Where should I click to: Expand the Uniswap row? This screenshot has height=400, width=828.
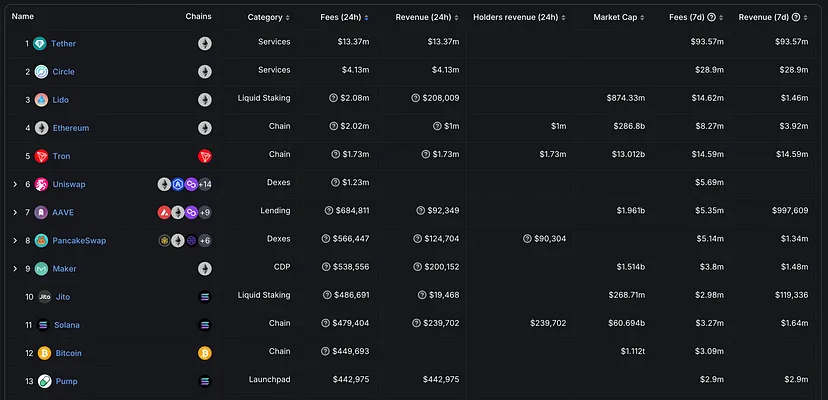tap(15, 185)
